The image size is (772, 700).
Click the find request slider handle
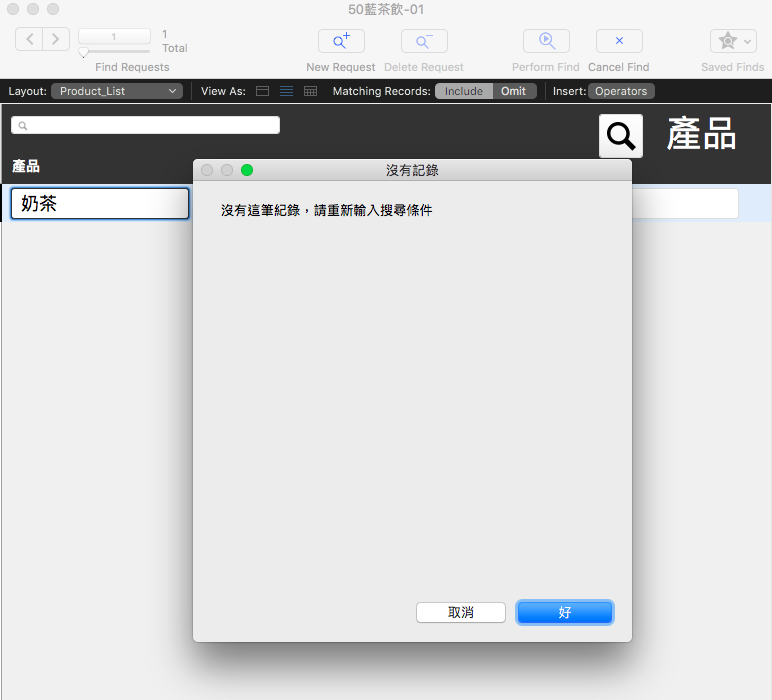(84, 52)
